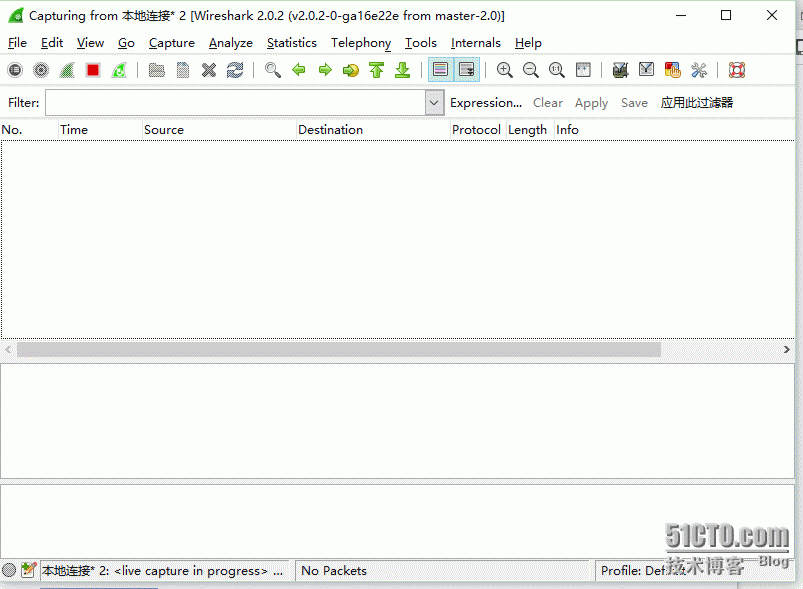Sort by the Length column header
803x589 pixels.
(531, 130)
